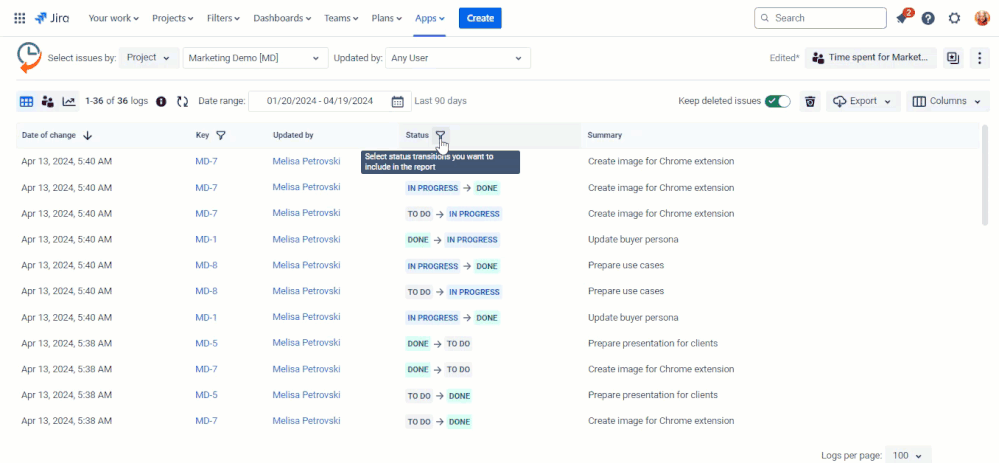
Task: Open the calendar date picker icon
Action: 397,101
